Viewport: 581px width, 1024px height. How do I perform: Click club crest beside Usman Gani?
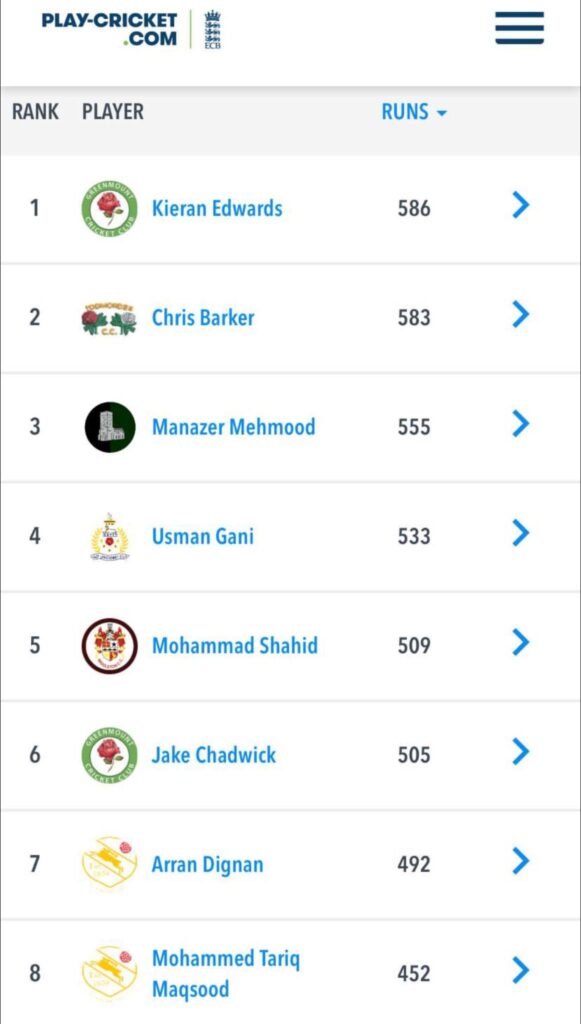(x=110, y=537)
